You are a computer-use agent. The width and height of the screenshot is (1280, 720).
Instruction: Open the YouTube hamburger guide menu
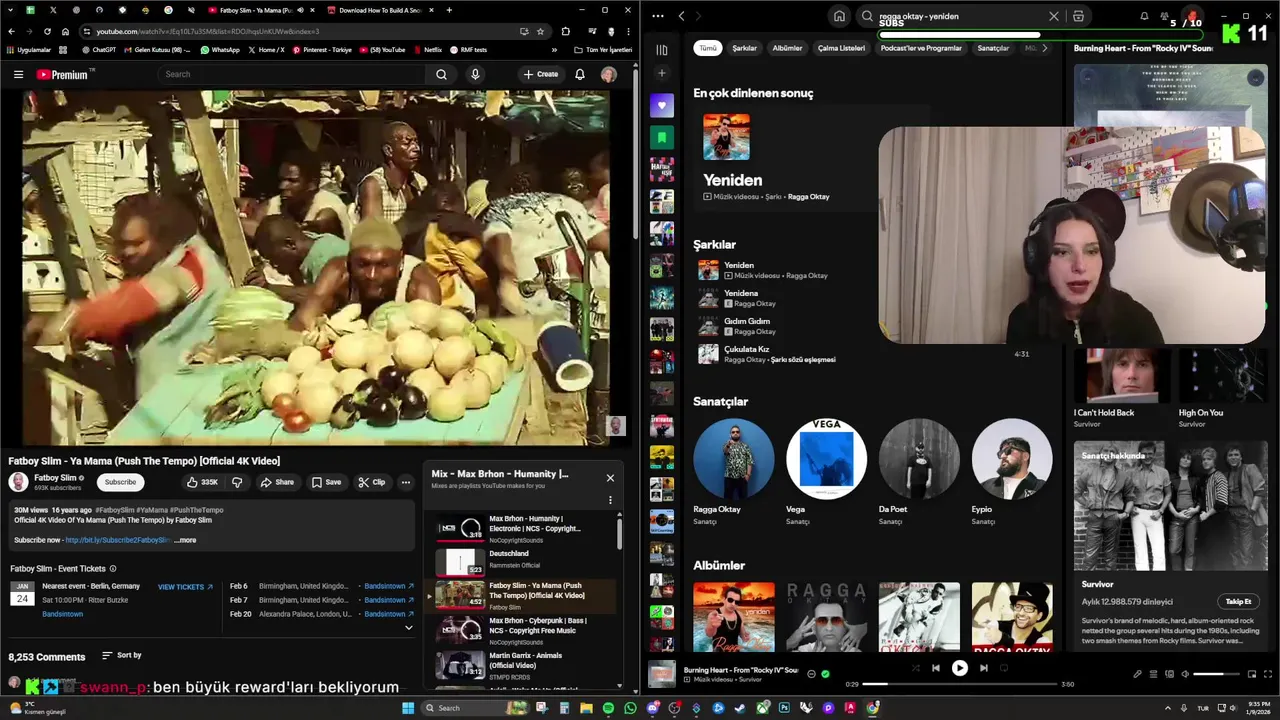point(18,74)
